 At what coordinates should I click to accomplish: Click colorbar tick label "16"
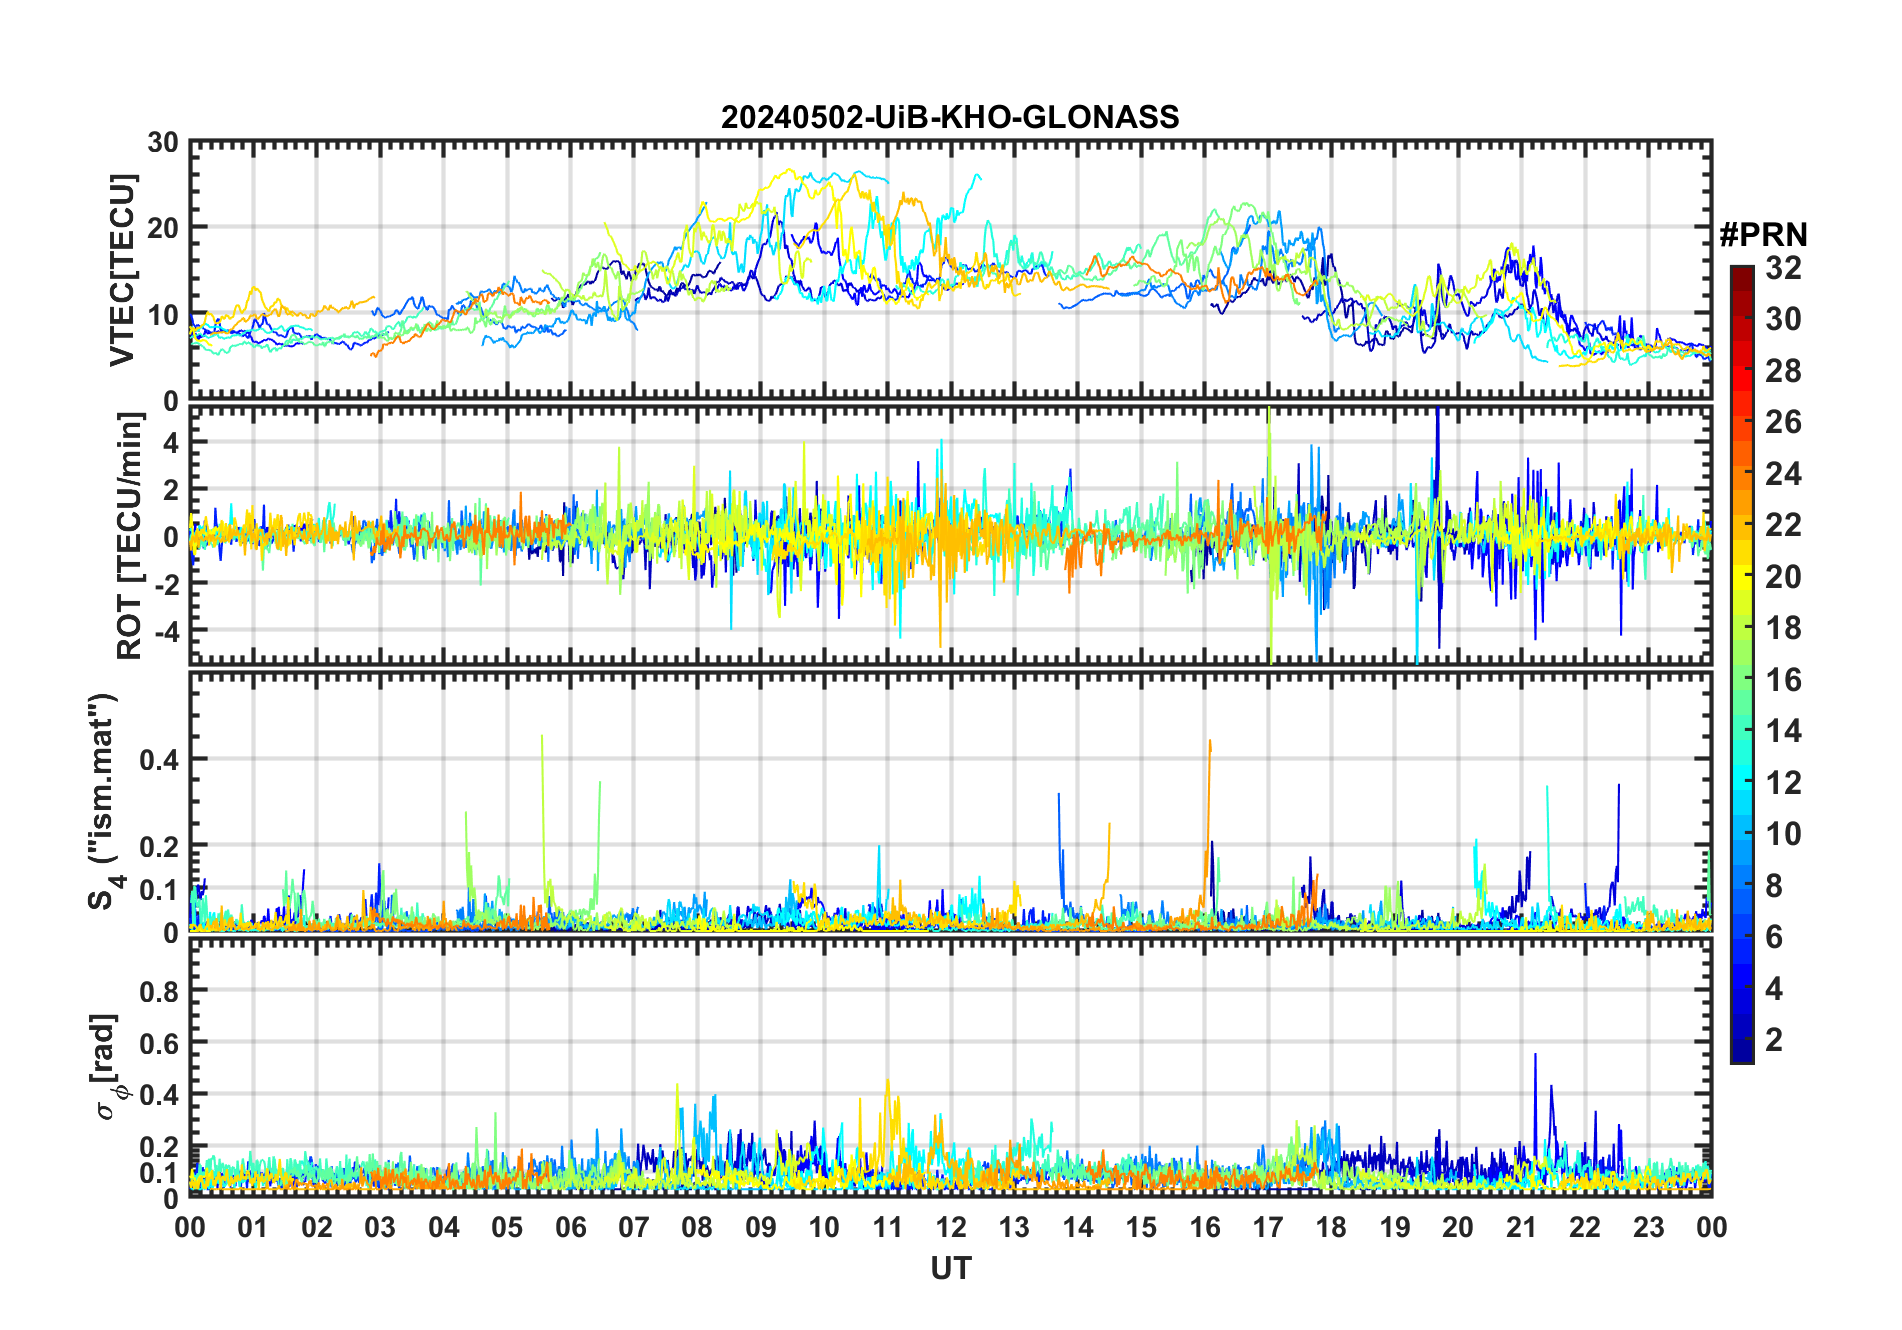click(x=1783, y=680)
